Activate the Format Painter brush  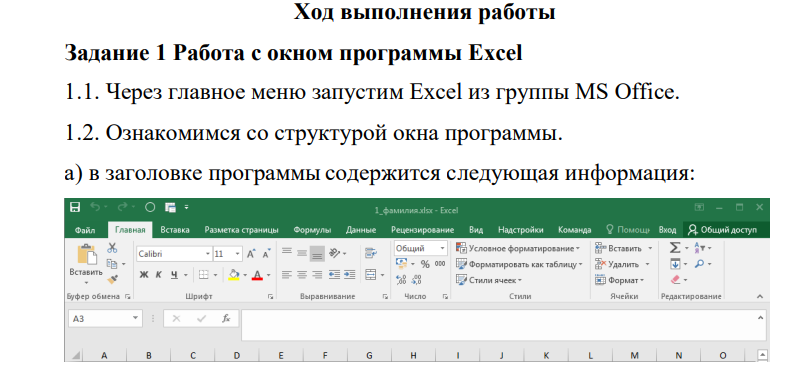click(113, 279)
